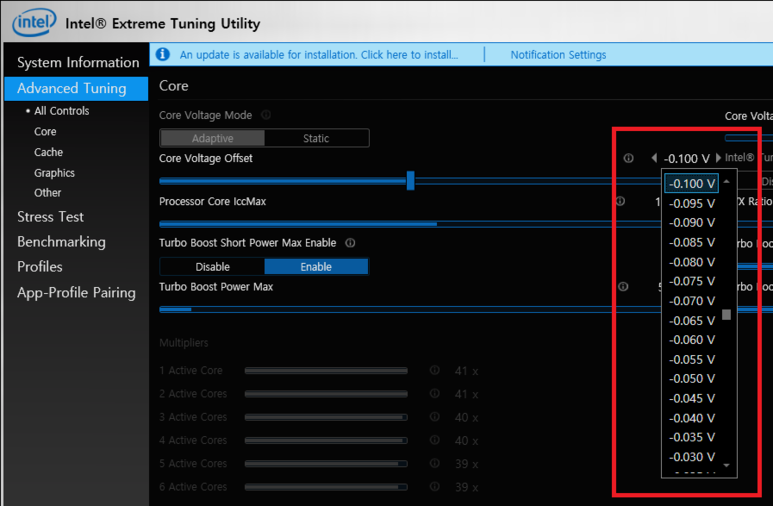Click info icon next to Turbo Boost Short Power Max Enable

pos(350,243)
